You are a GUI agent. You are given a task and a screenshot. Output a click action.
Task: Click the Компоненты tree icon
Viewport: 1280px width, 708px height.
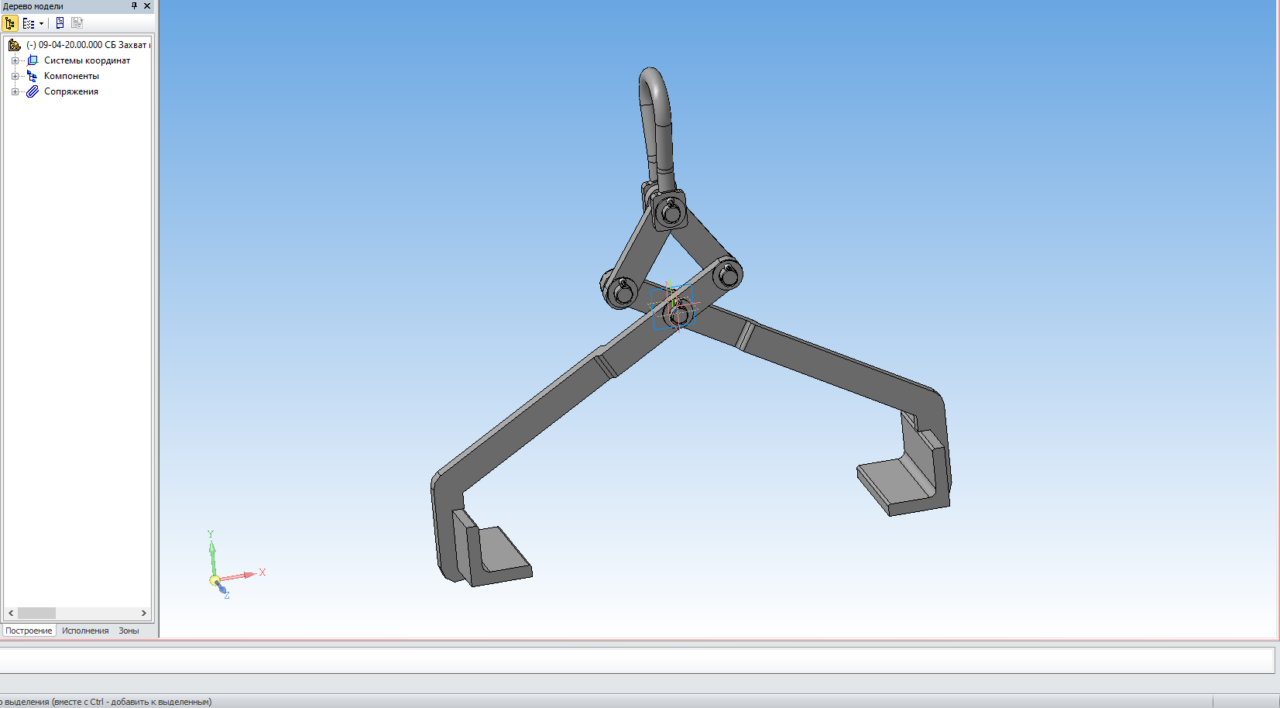[32, 76]
